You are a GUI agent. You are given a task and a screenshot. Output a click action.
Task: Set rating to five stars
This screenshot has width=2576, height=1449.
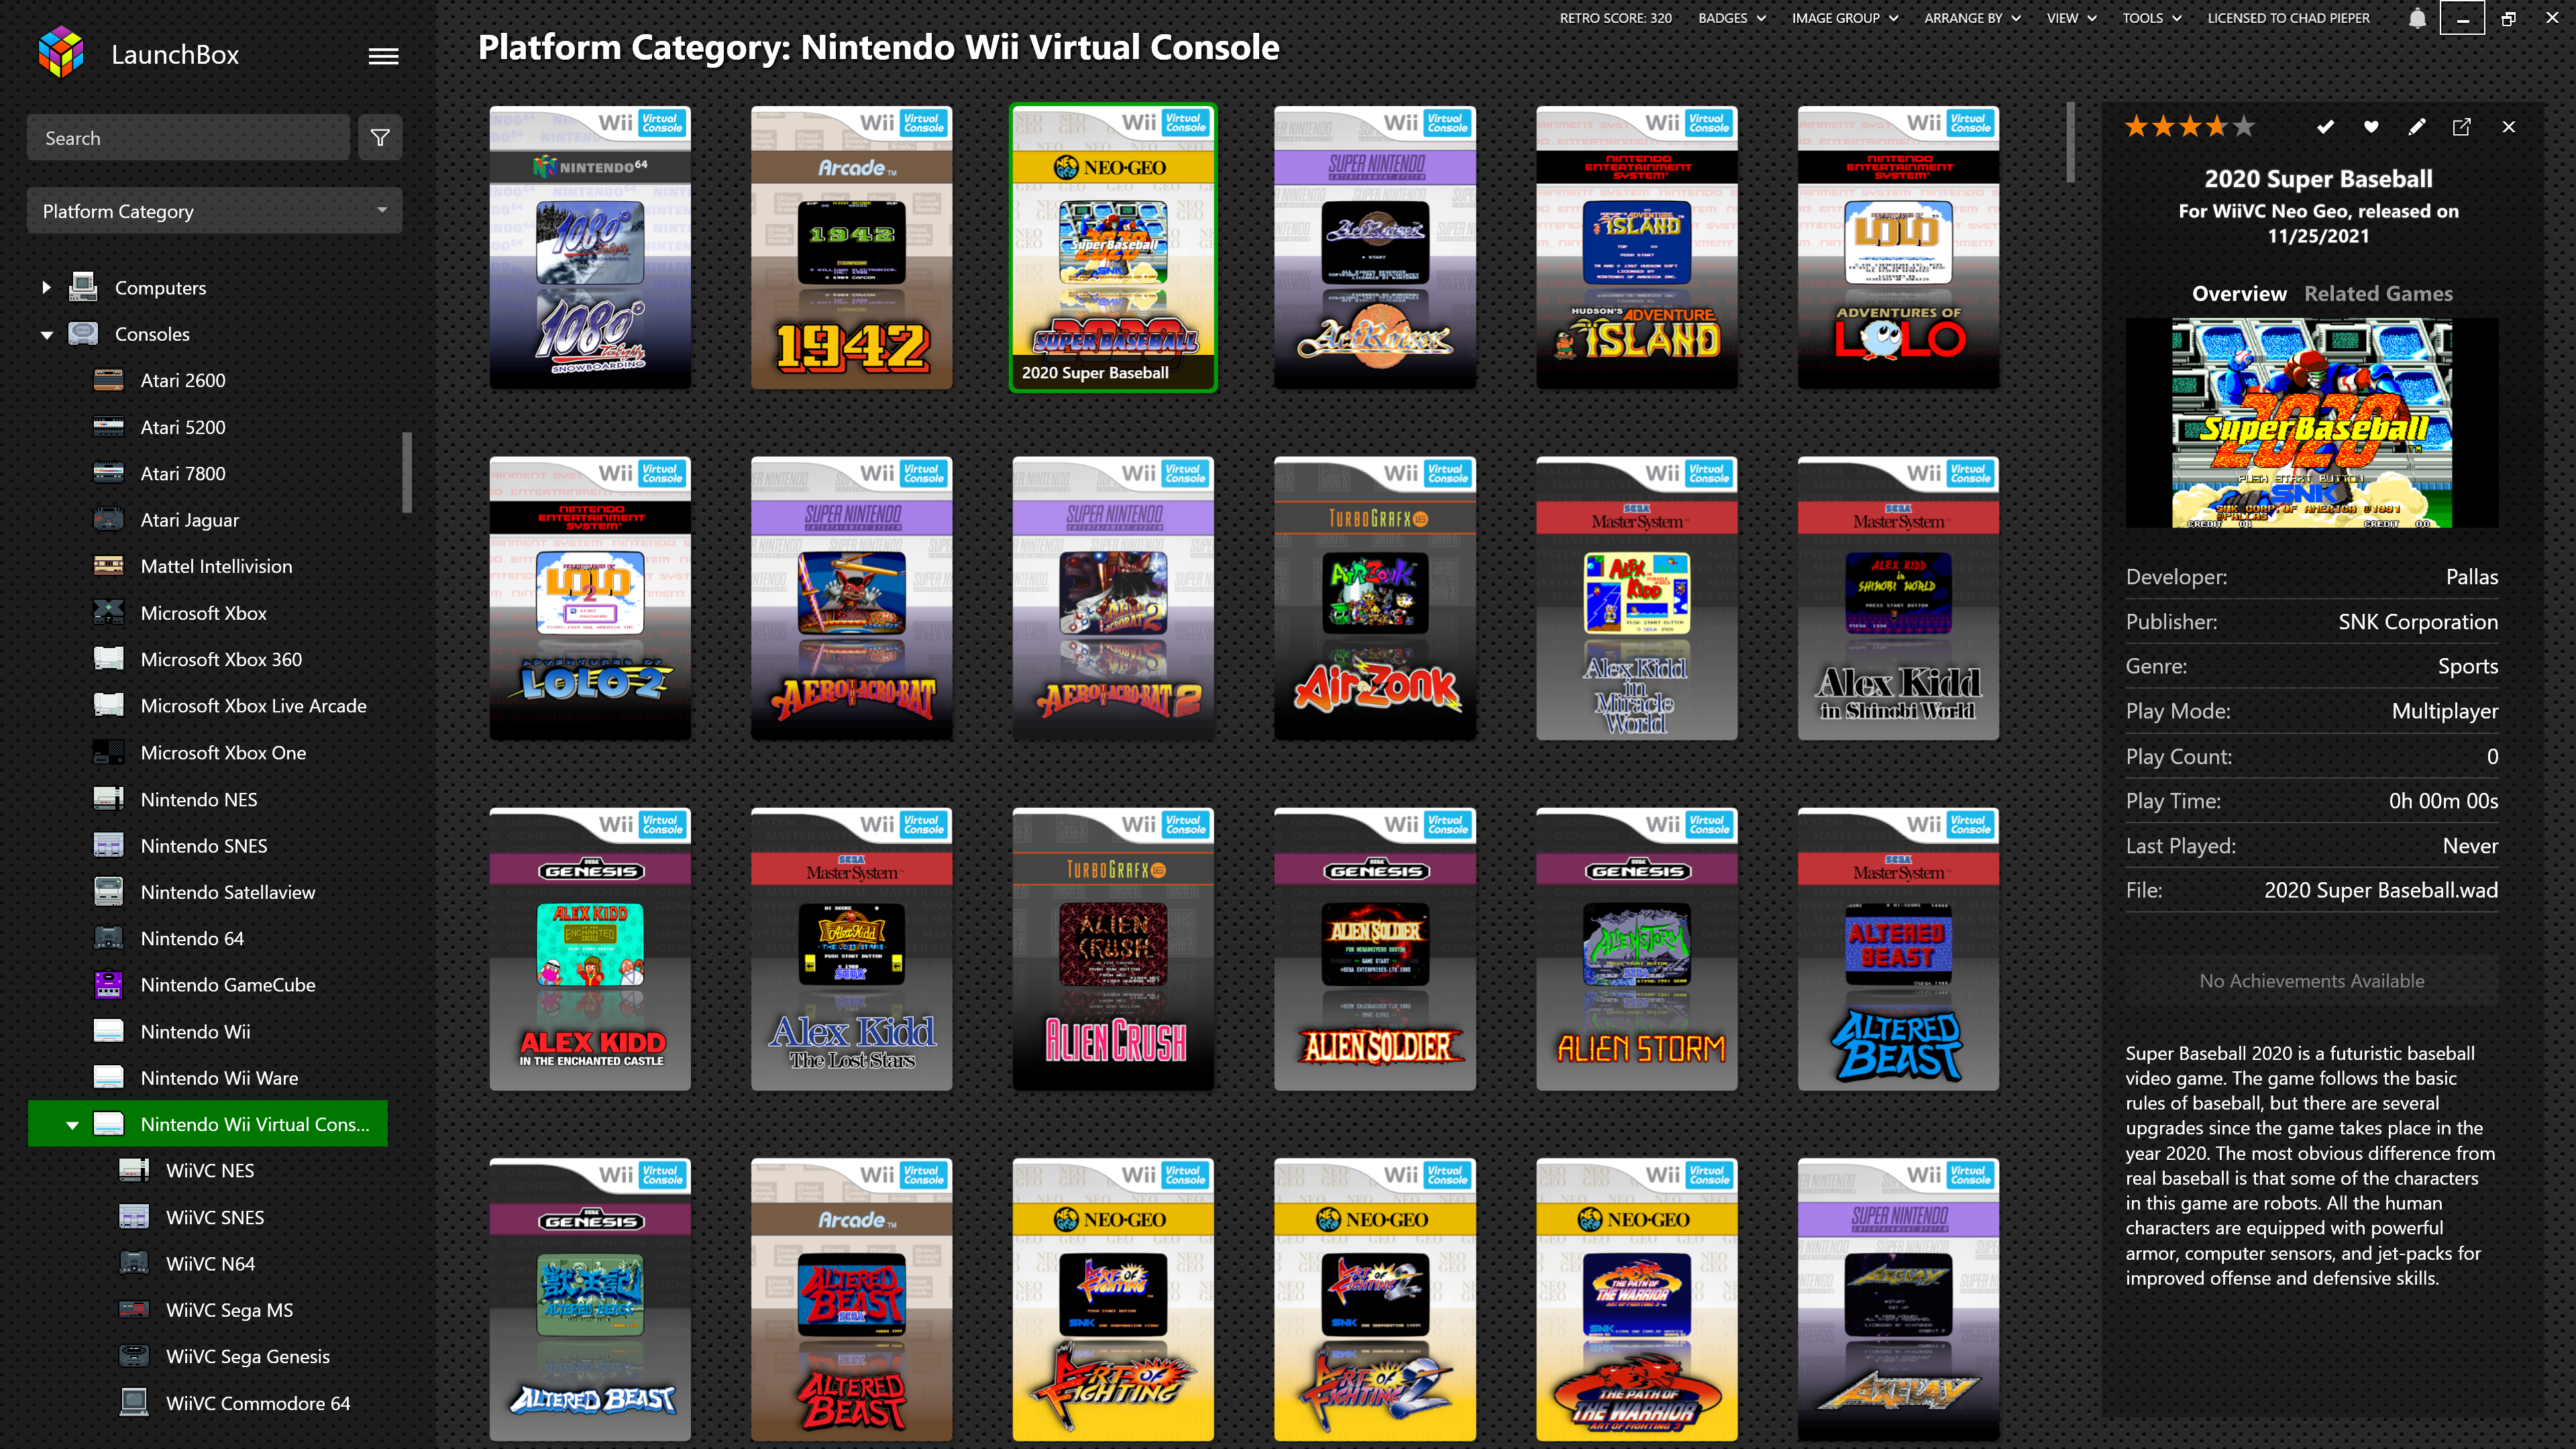(2244, 126)
